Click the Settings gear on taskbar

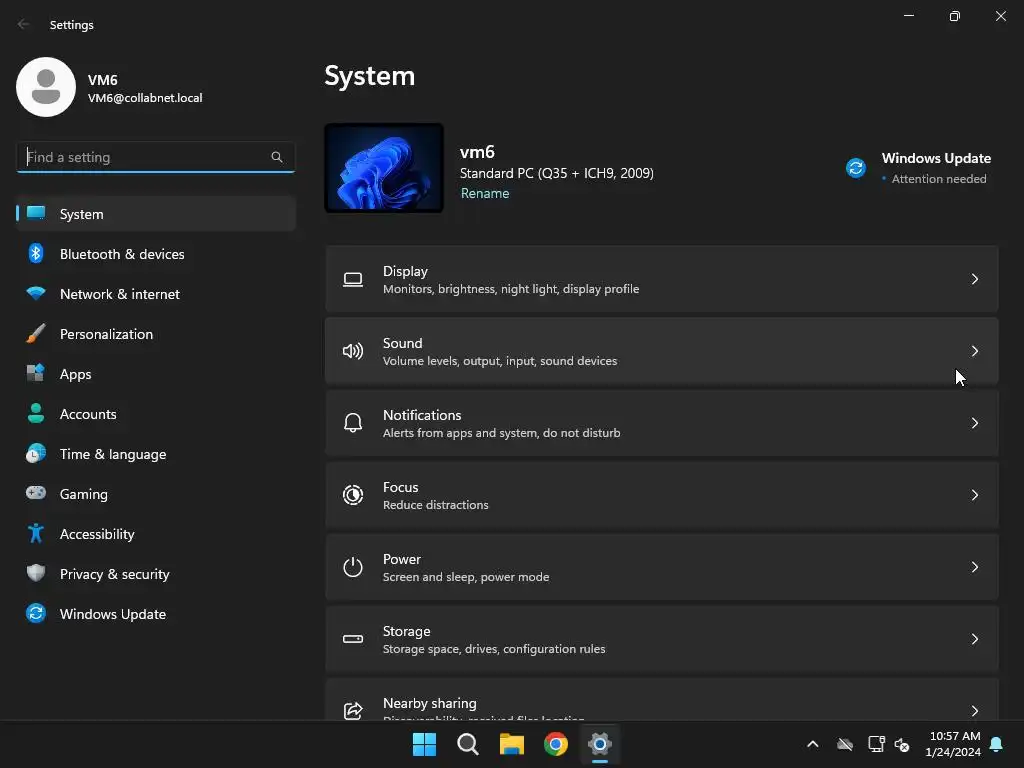pos(600,744)
